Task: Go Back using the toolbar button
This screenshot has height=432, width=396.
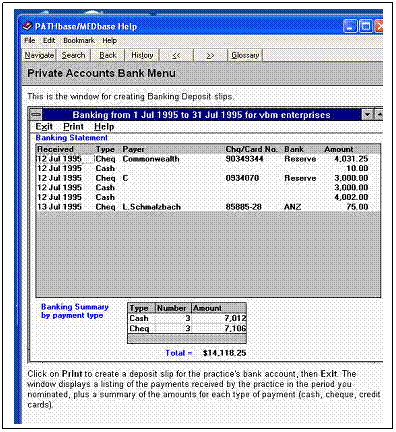Action: (x=108, y=55)
